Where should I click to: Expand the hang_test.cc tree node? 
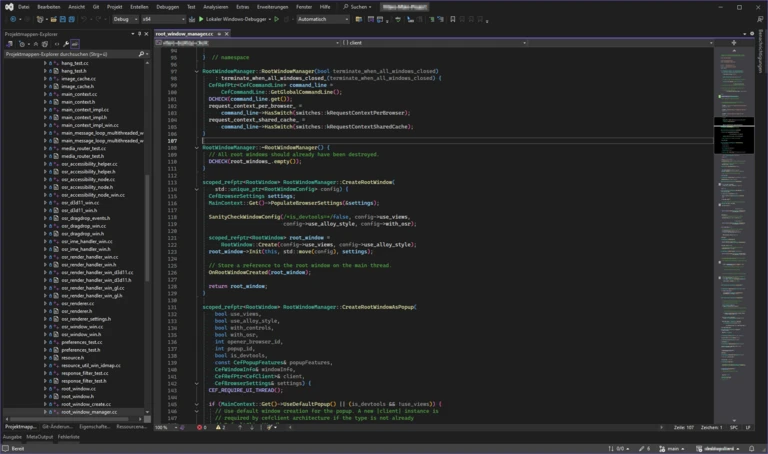(x=45, y=63)
